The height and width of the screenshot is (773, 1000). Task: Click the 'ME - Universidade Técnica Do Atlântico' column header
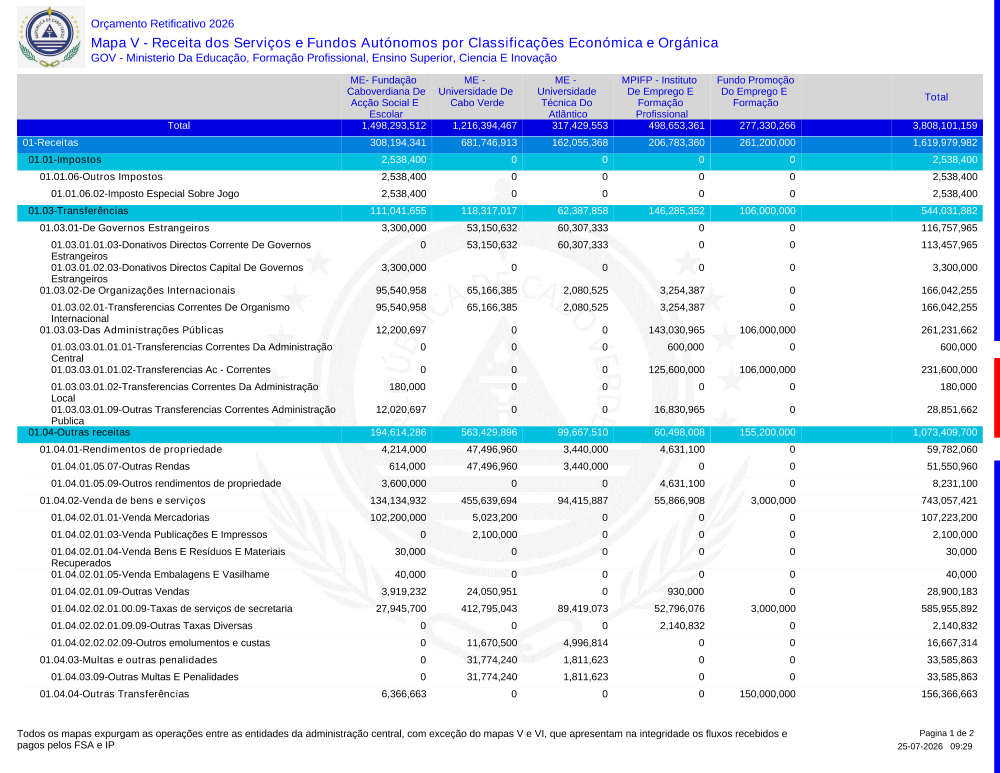pyautogui.click(x=567, y=97)
